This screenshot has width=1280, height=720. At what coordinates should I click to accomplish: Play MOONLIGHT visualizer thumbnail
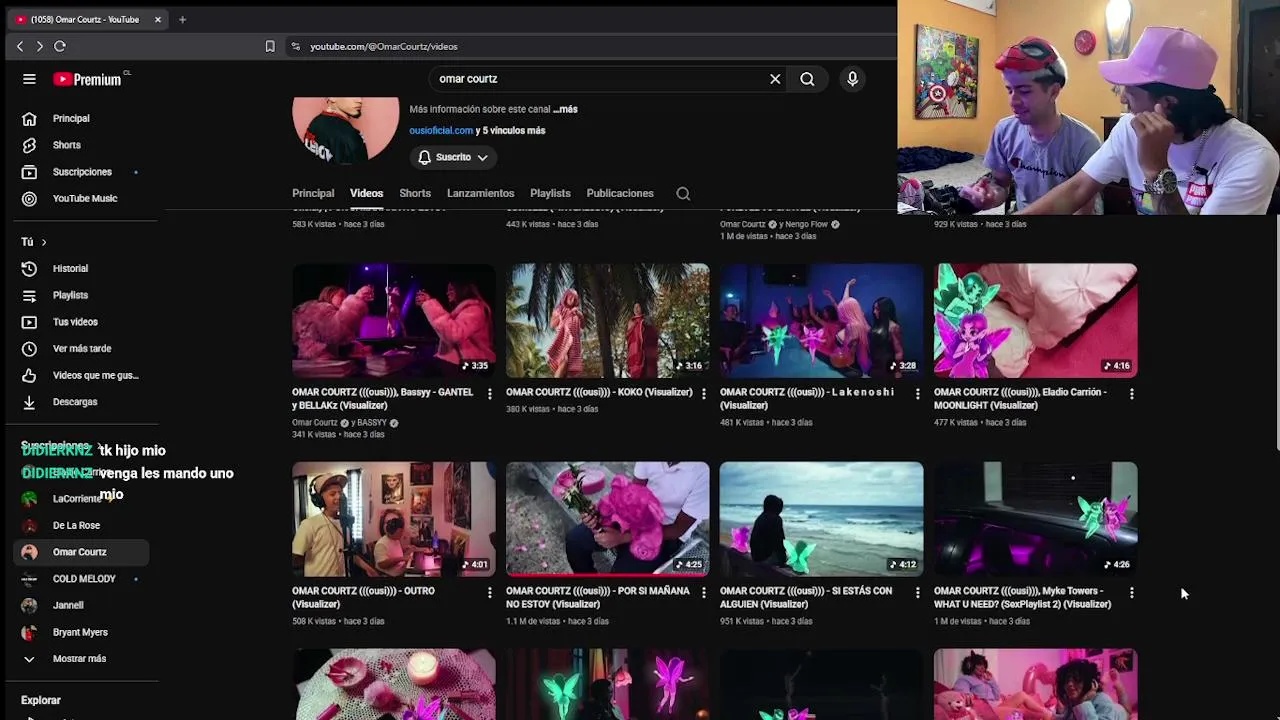[x=1036, y=320]
